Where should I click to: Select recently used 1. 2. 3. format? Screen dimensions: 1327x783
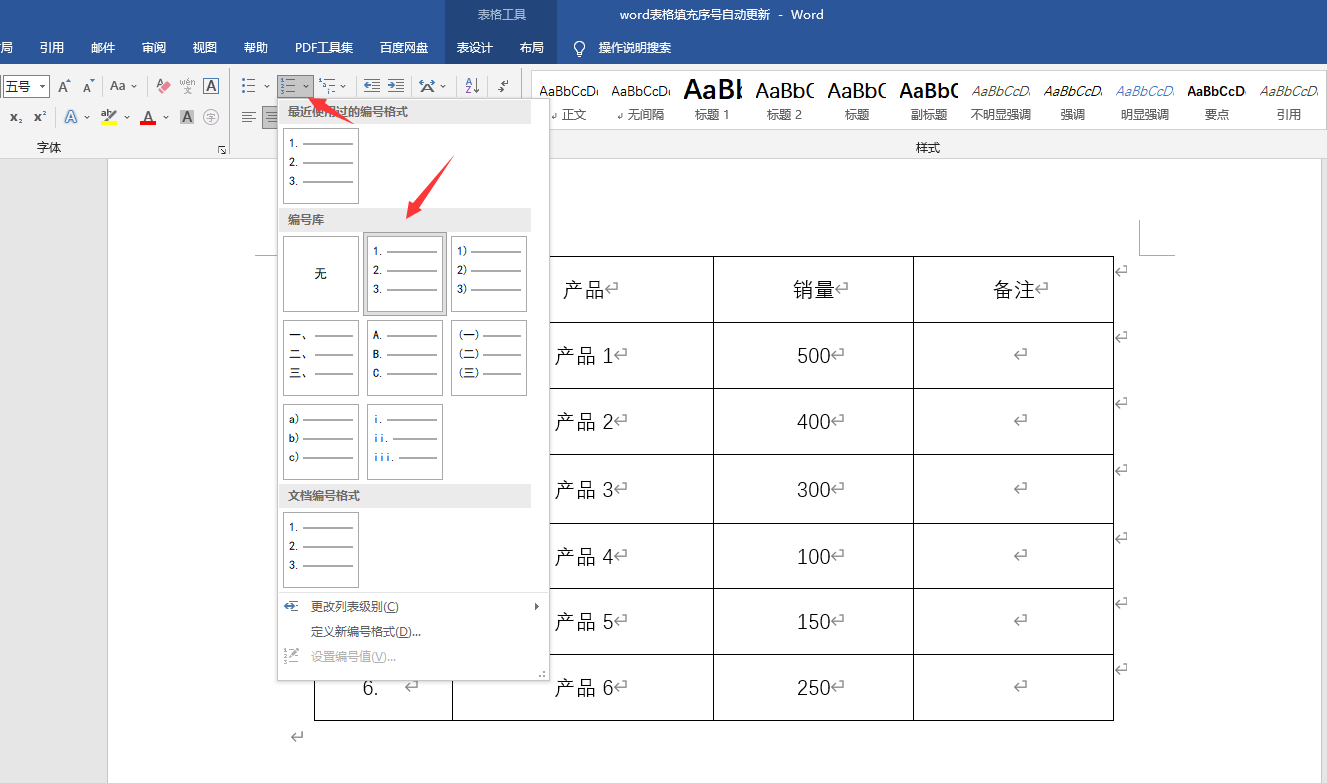pyautogui.click(x=321, y=165)
